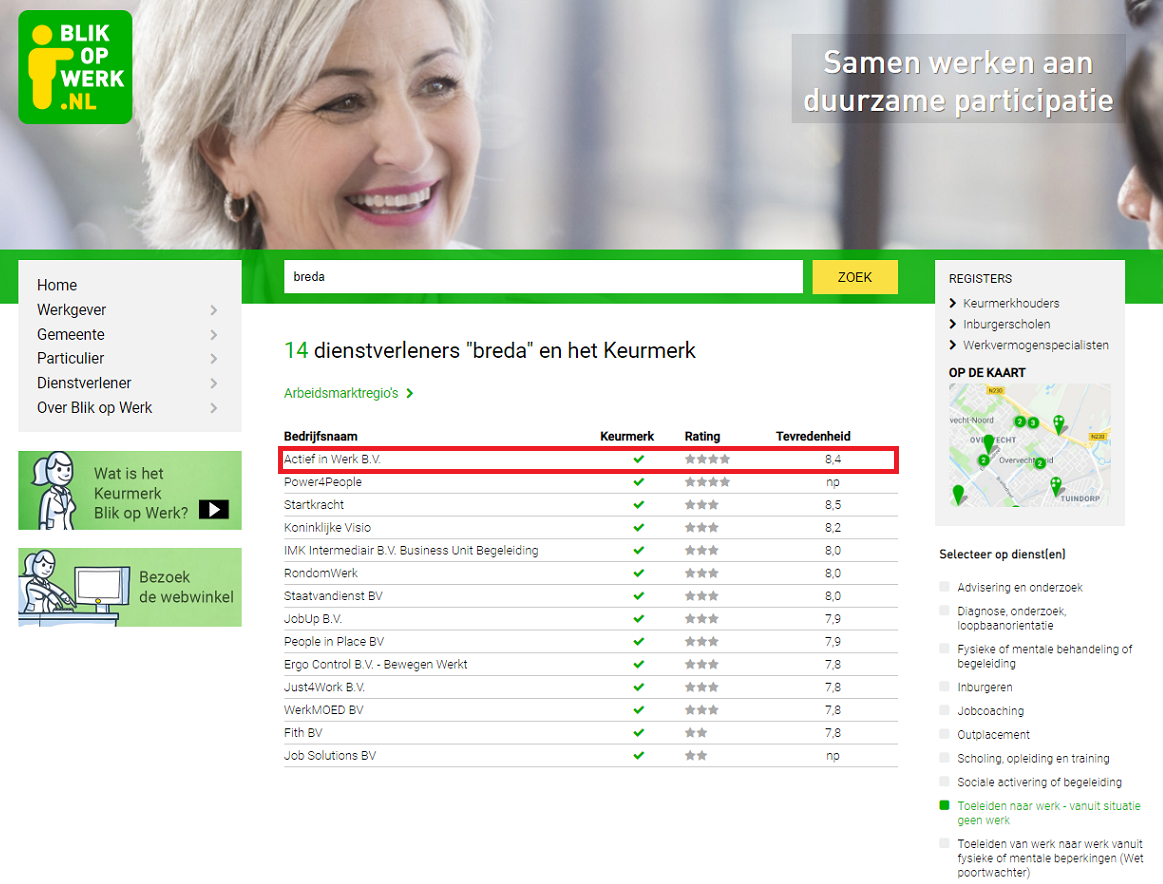Uncheck Toeleiden naar werk filter
This screenshot has height=884, width=1163.
945,805
